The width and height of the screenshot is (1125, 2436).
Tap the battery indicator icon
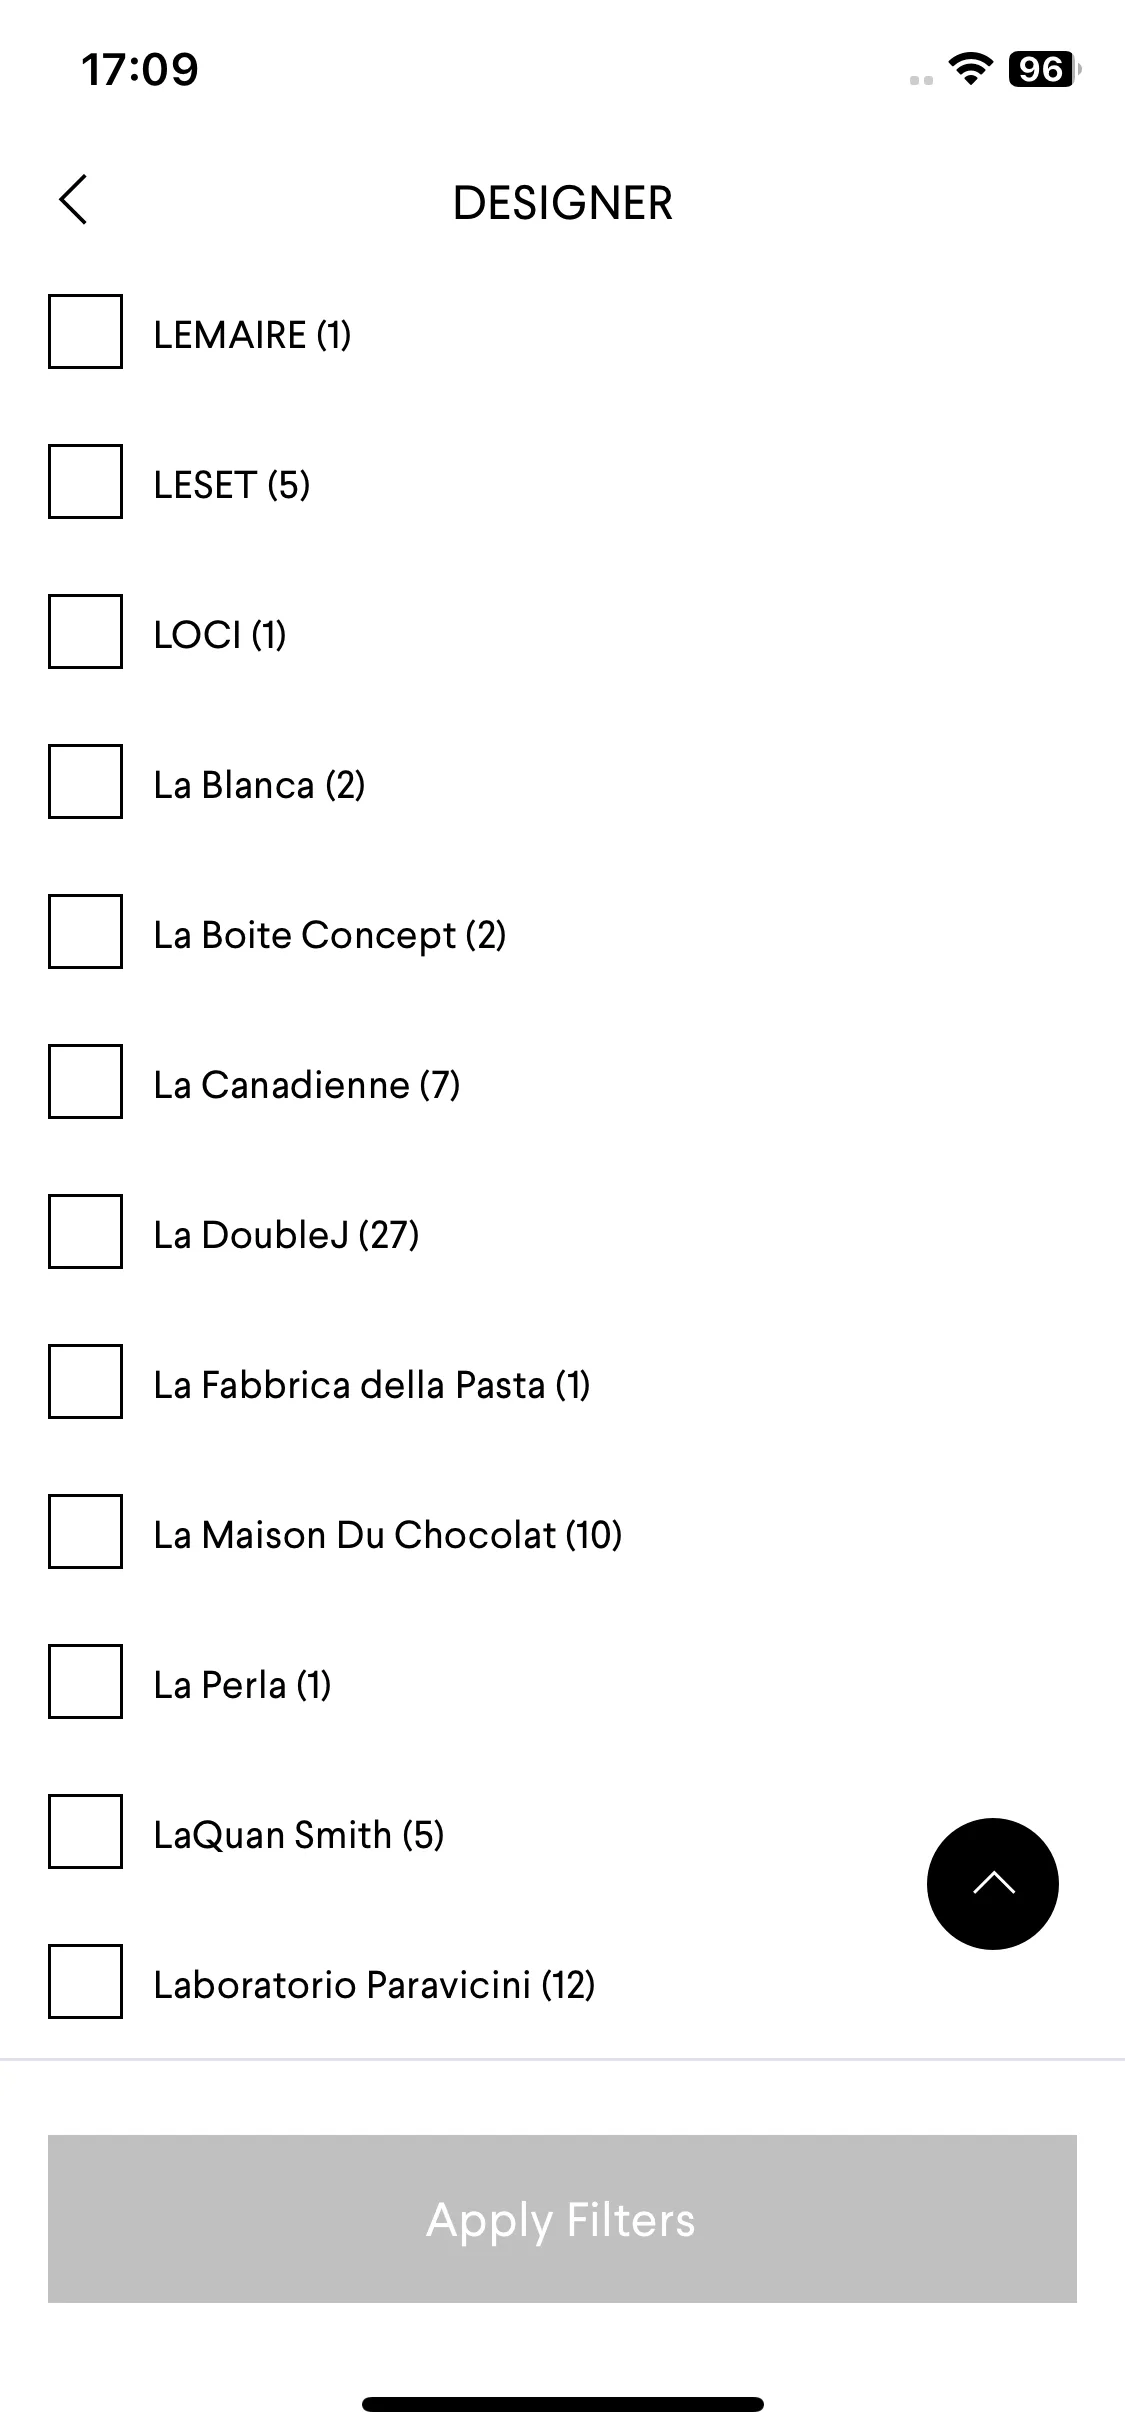(x=1043, y=69)
